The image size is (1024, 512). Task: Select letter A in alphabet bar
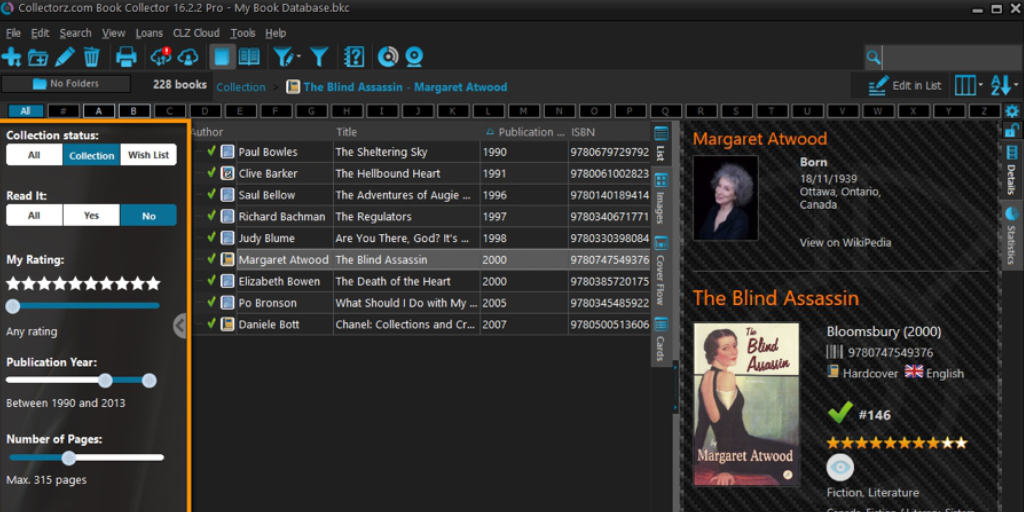click(99, 111)
